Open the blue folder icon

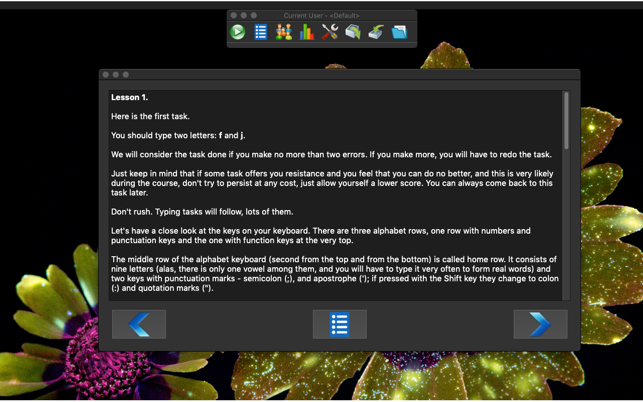click(399, 32)
